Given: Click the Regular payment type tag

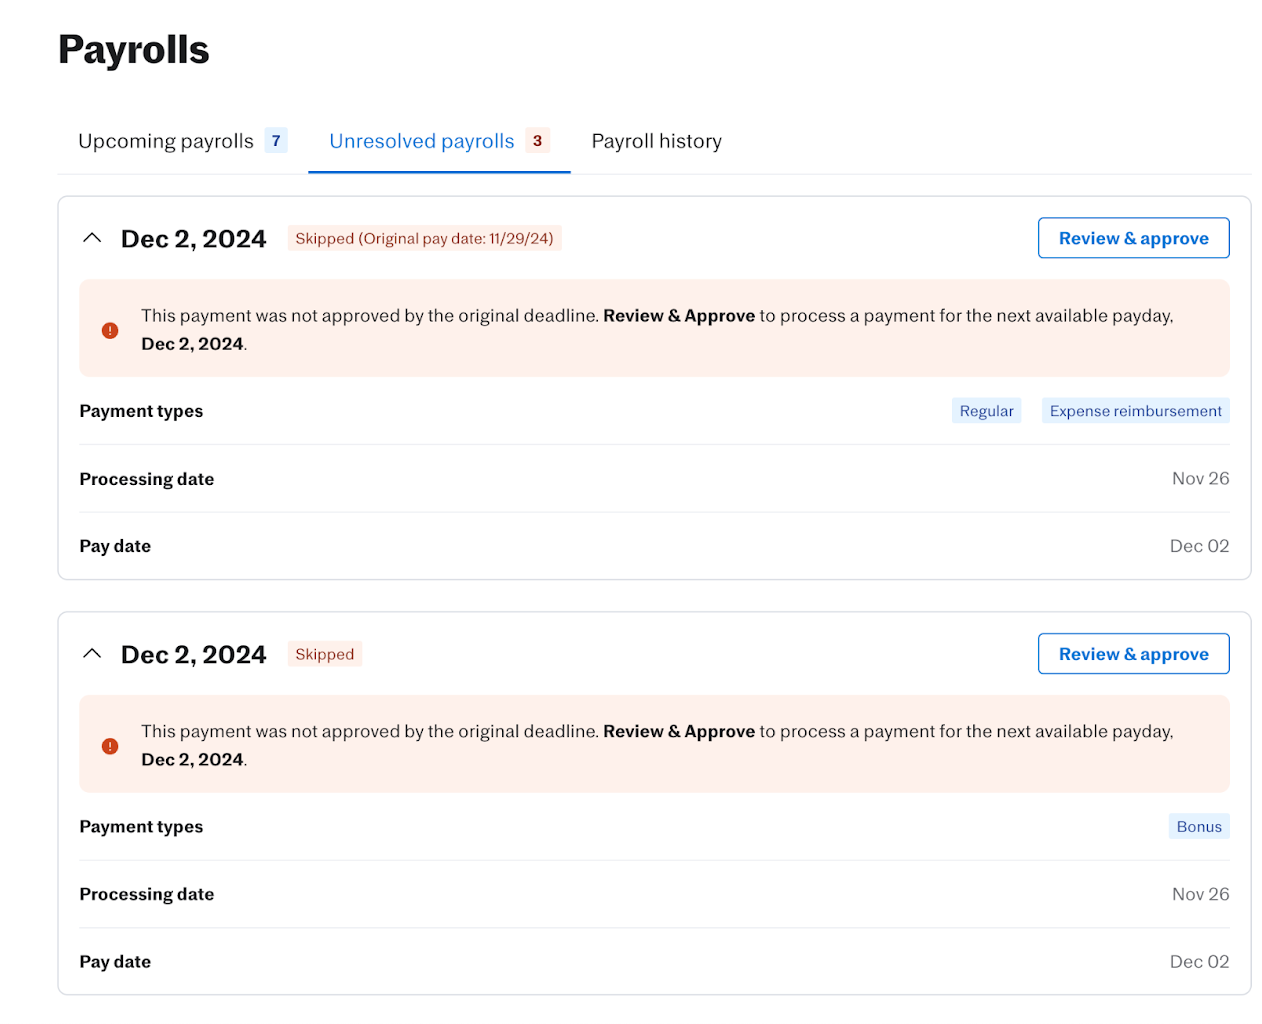Looking at the screenshot, I should [986, 411].
